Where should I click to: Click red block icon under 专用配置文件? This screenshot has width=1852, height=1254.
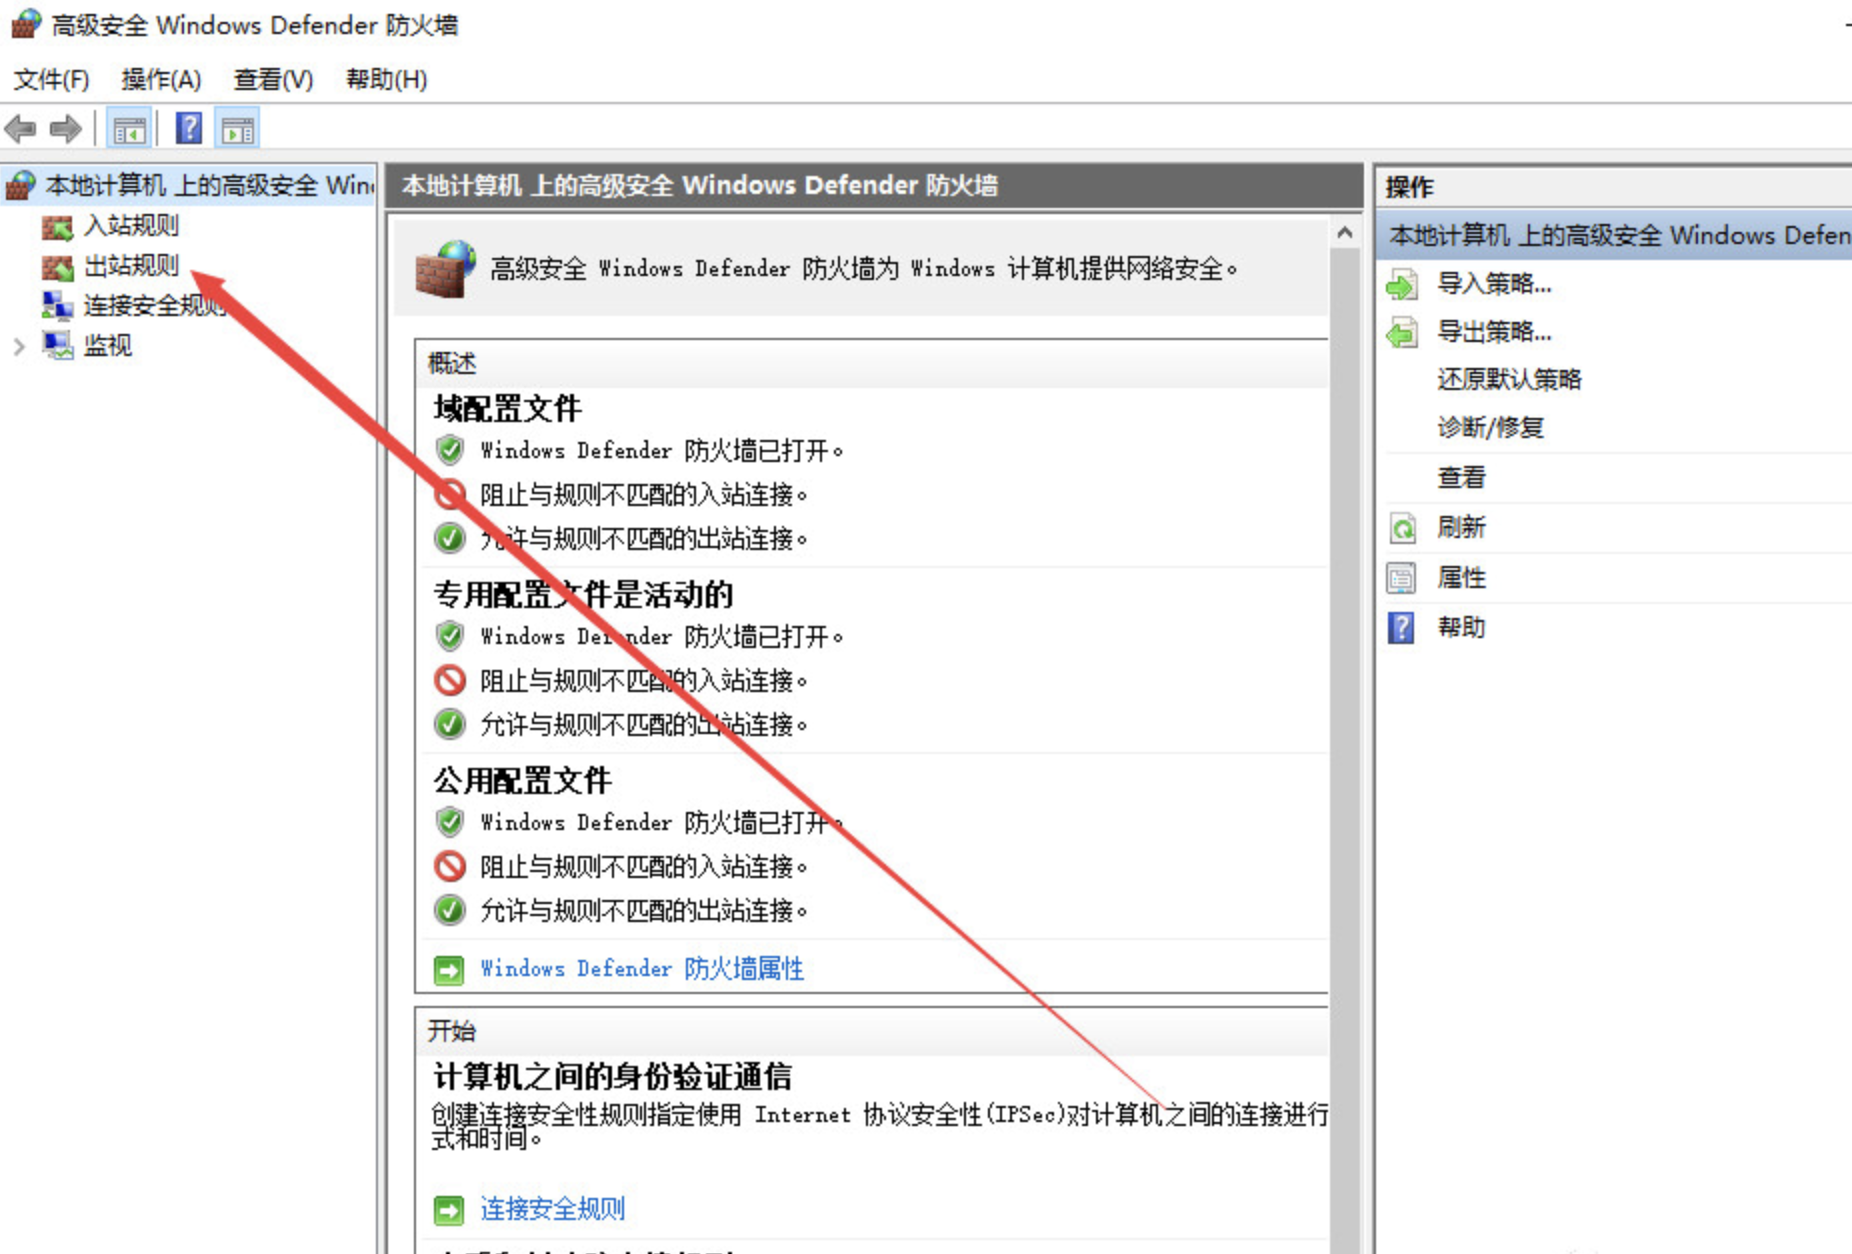pyautogui.click(x=450, y=680)
